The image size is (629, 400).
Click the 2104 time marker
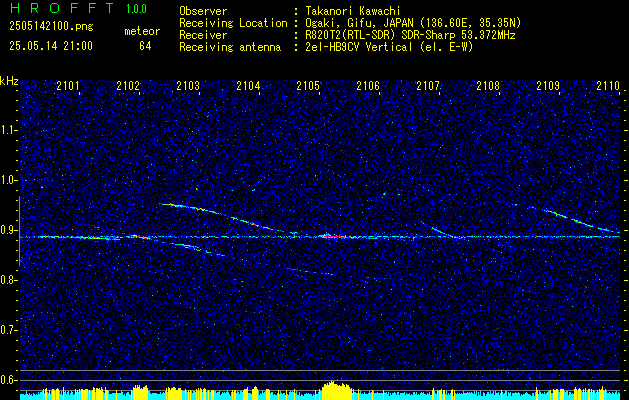248,85
